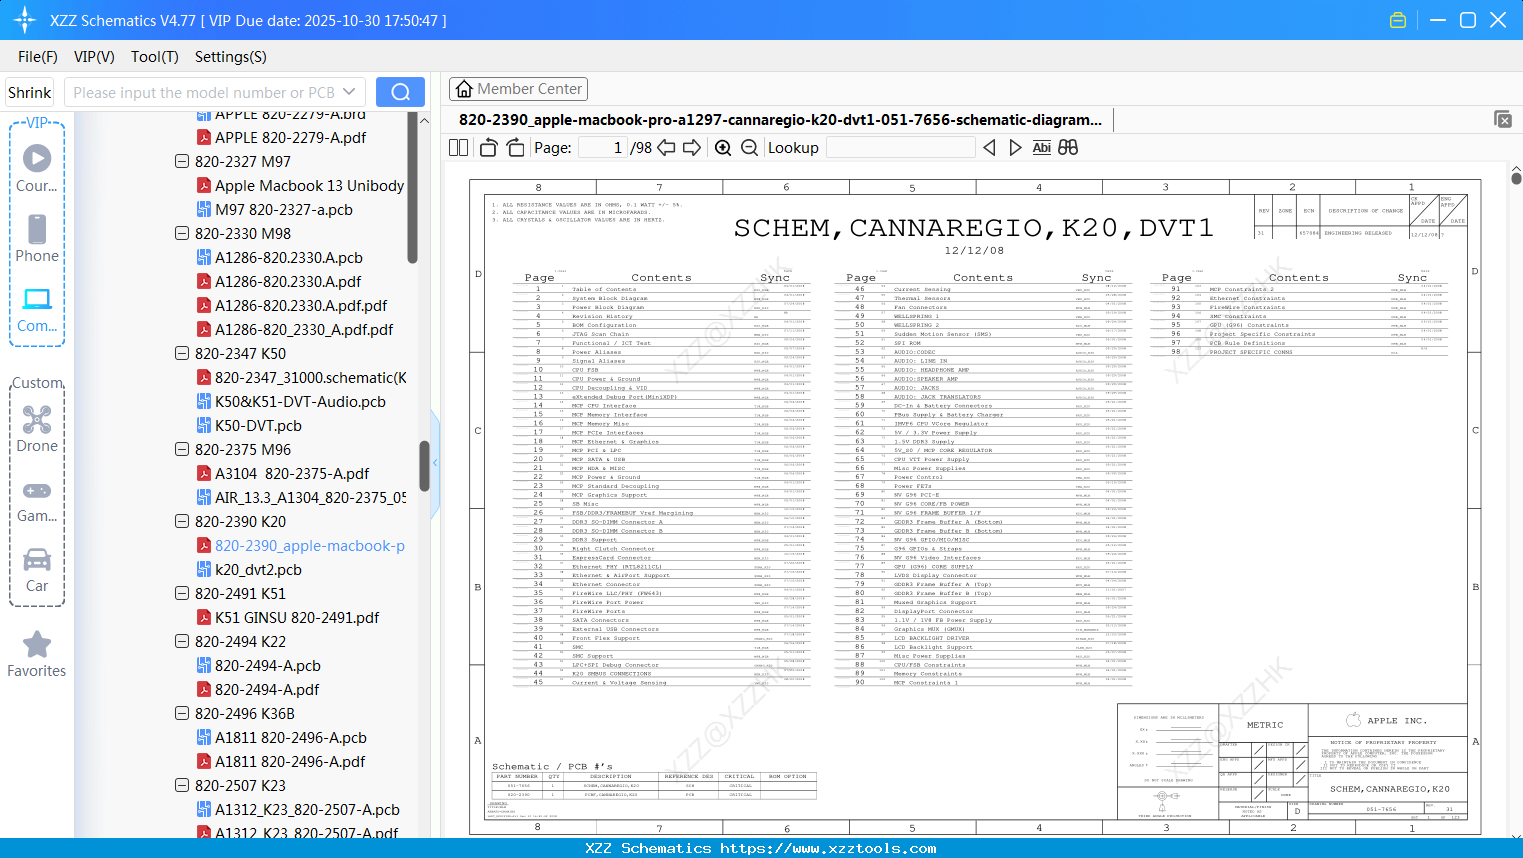Screen dimensions: 1523x858
Task: Rotate the schematic counterclockwise
Action: click(x=489, y=147)
